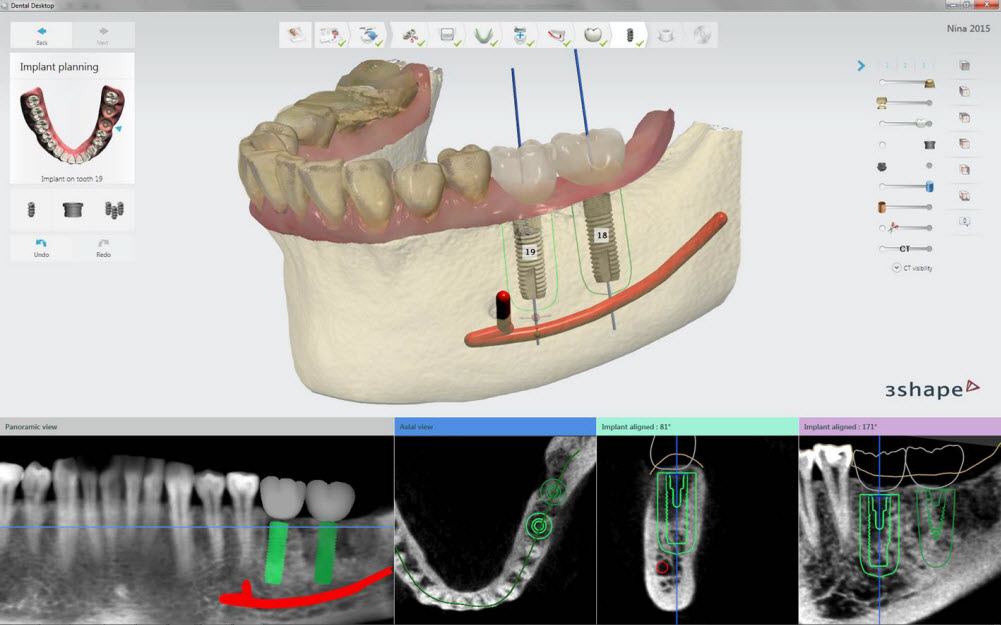Select the abutment icon in the Implant planning panel
This screenshot has width=1001, height=625.
pyautogui.click(x=70, y=208)
